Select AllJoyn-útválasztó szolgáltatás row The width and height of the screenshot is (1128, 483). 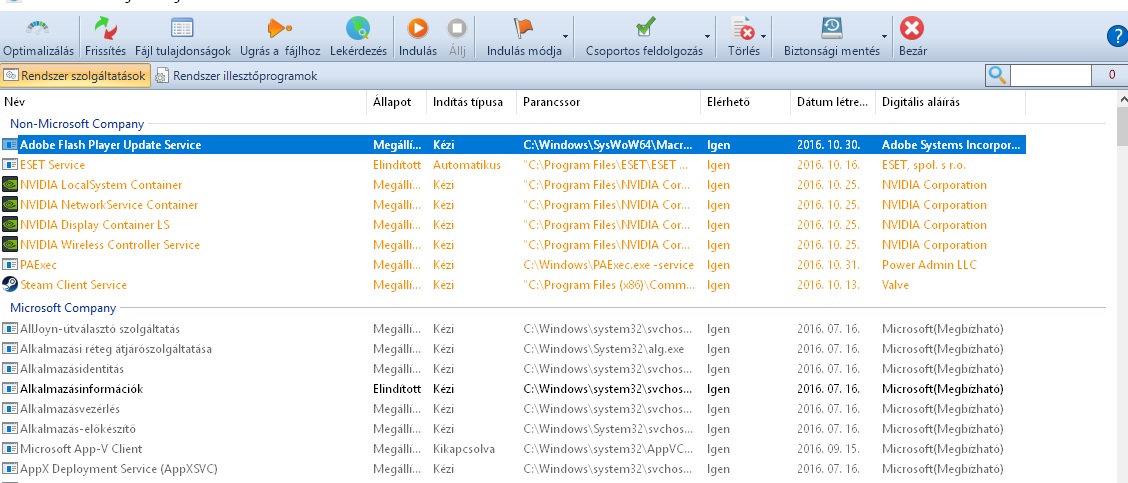pyautogui.click(x=513, y=329)
